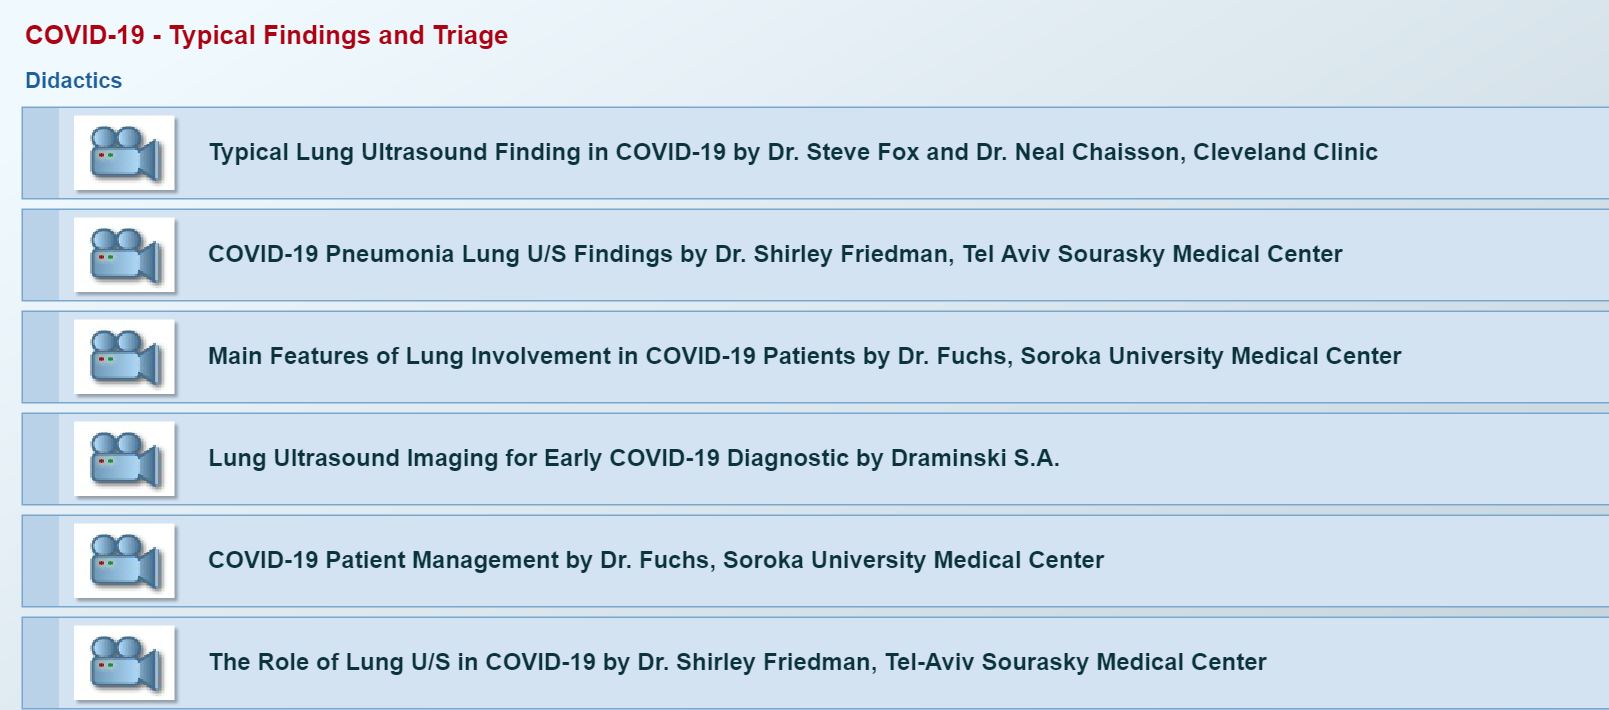The image size is (1609, 710).
Task: Select the Main Features of Lung Involvement title text
Action: pyautogui.click(x=805, y=356)
